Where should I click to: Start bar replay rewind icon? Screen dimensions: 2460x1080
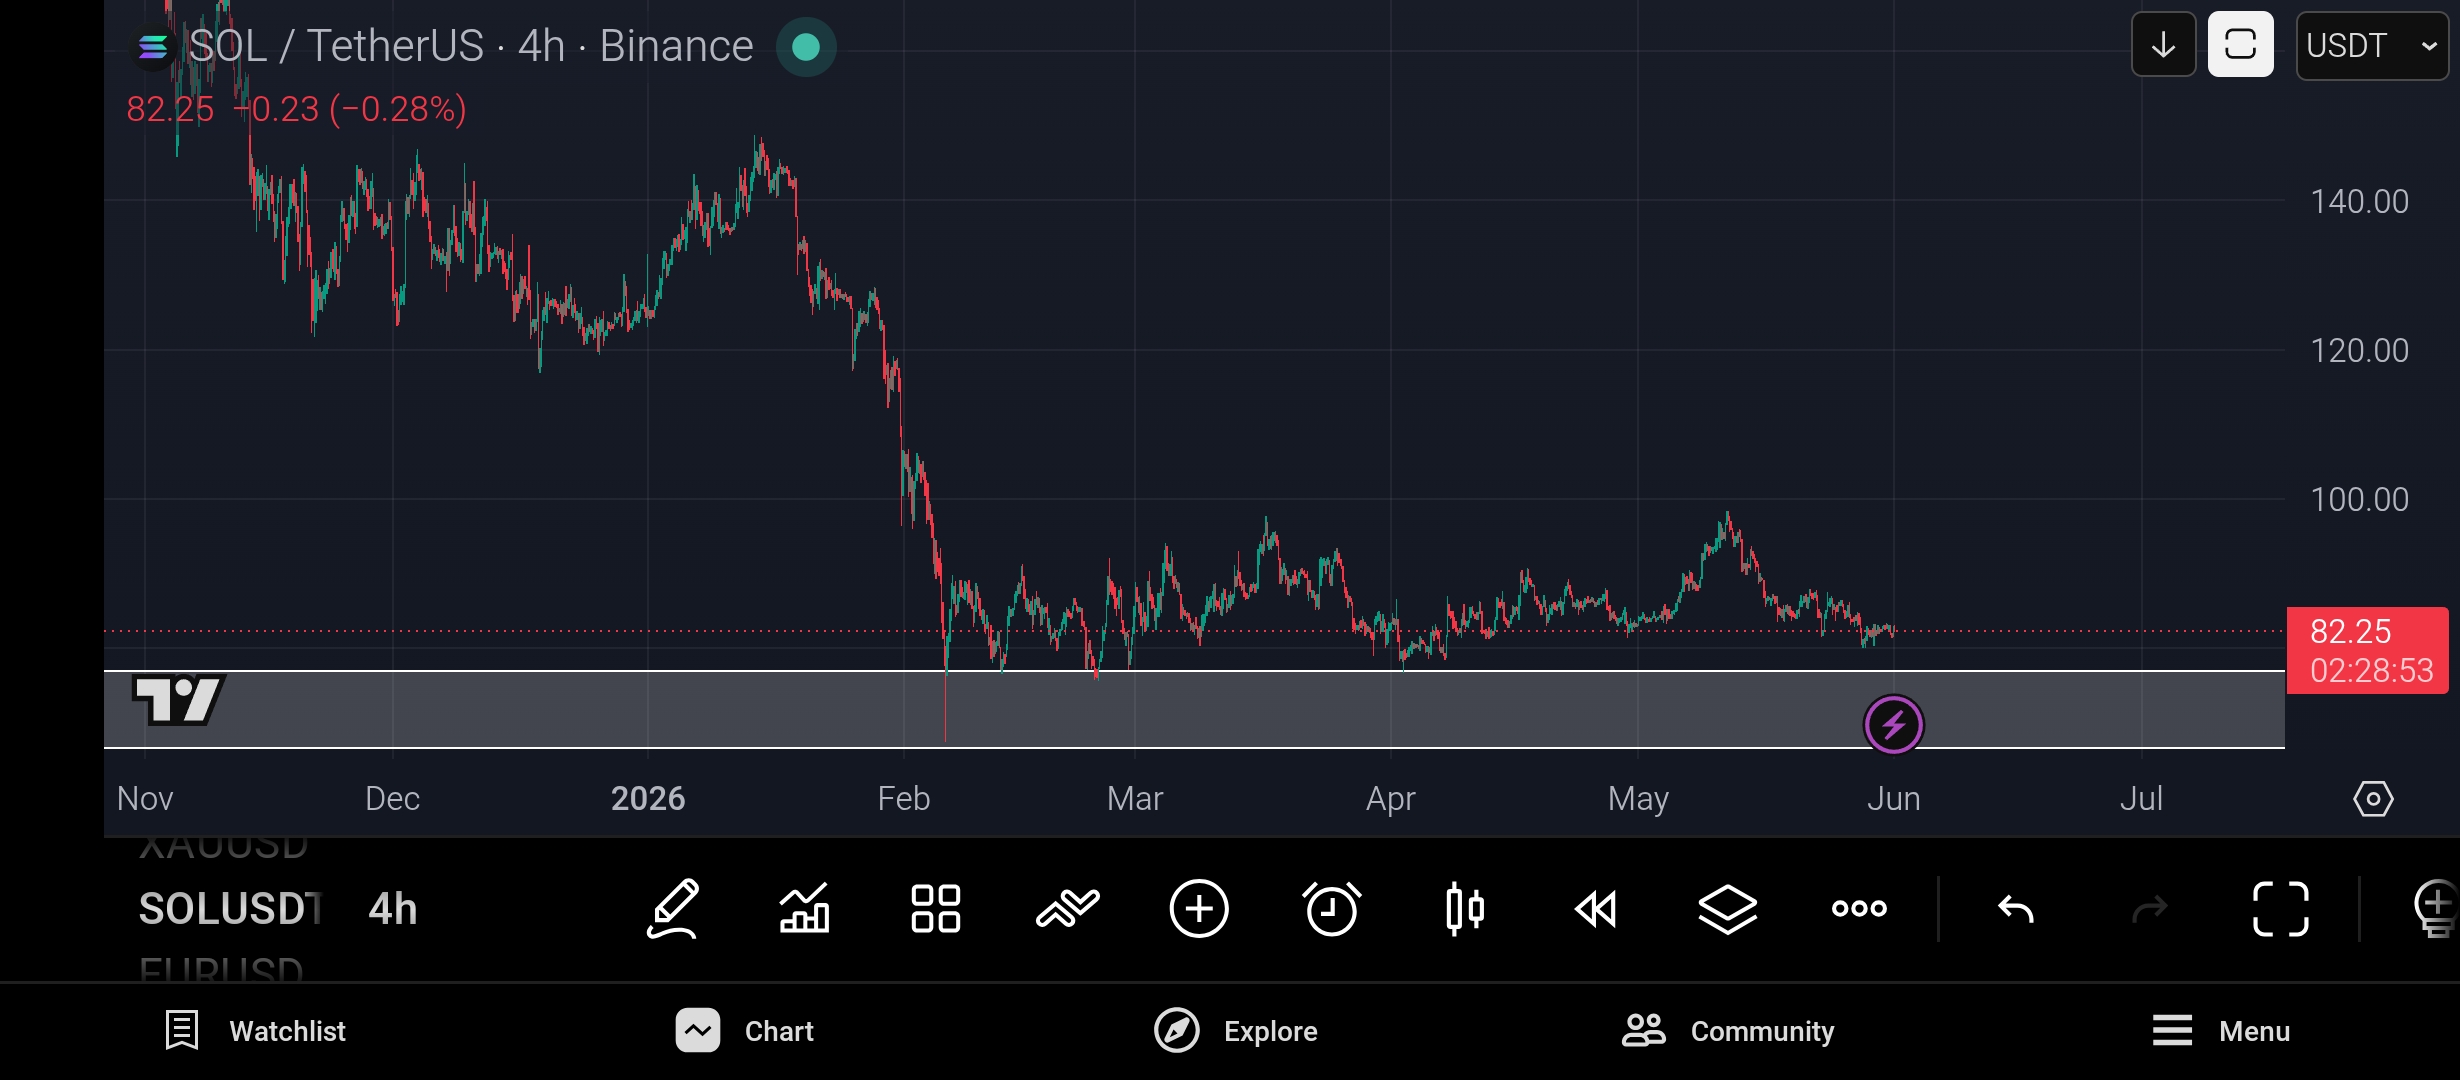(x=1596, y=909)
